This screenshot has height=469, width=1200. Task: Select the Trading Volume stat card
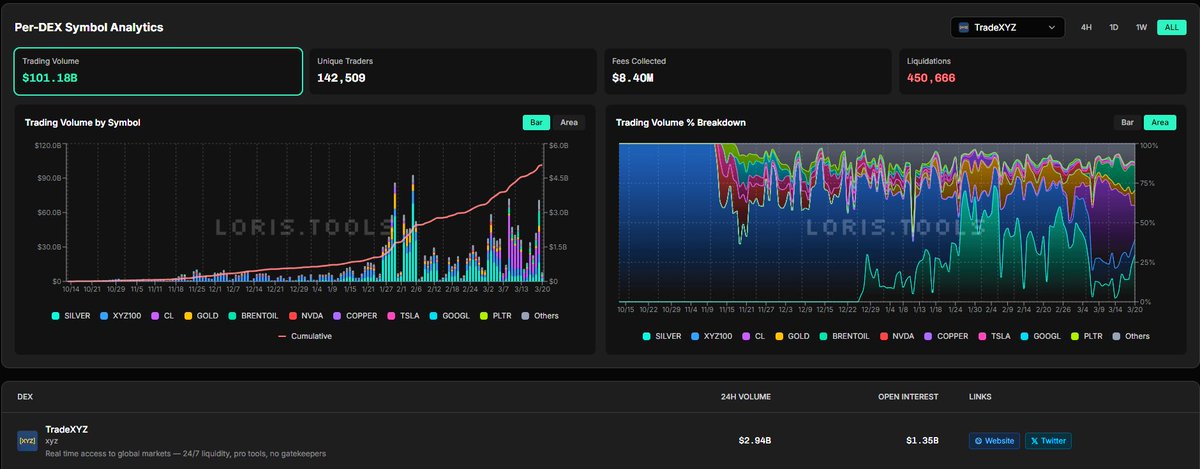[158, 71]
